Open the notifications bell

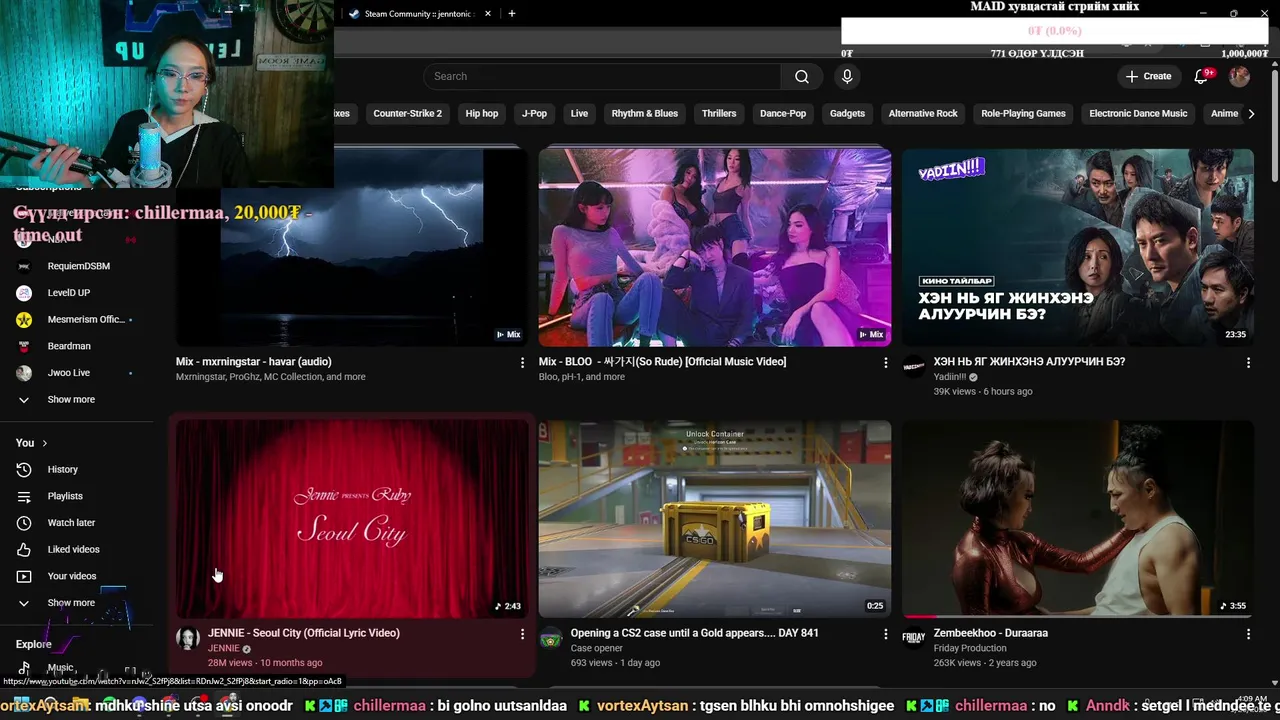pos(1203,76)
